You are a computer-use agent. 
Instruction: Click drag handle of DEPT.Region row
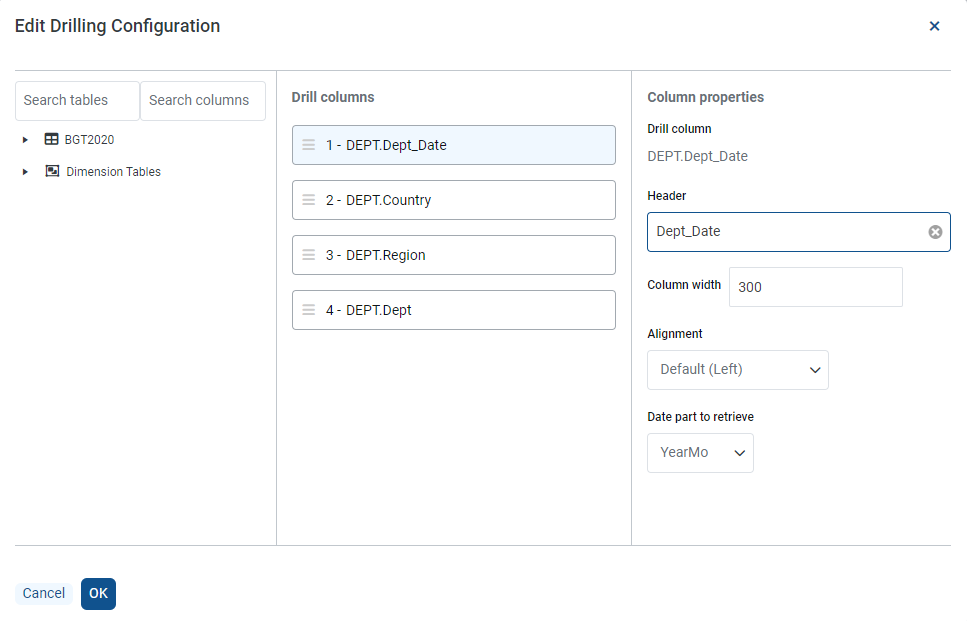[x=309, y=255]
